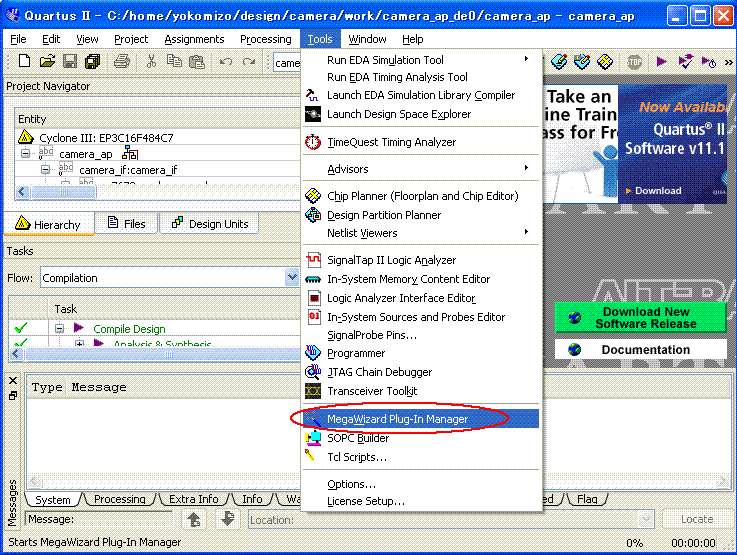Screen dimensions: 737x555
Task: Move message up with up-arrow icon
Action: [x=194, y=519]
